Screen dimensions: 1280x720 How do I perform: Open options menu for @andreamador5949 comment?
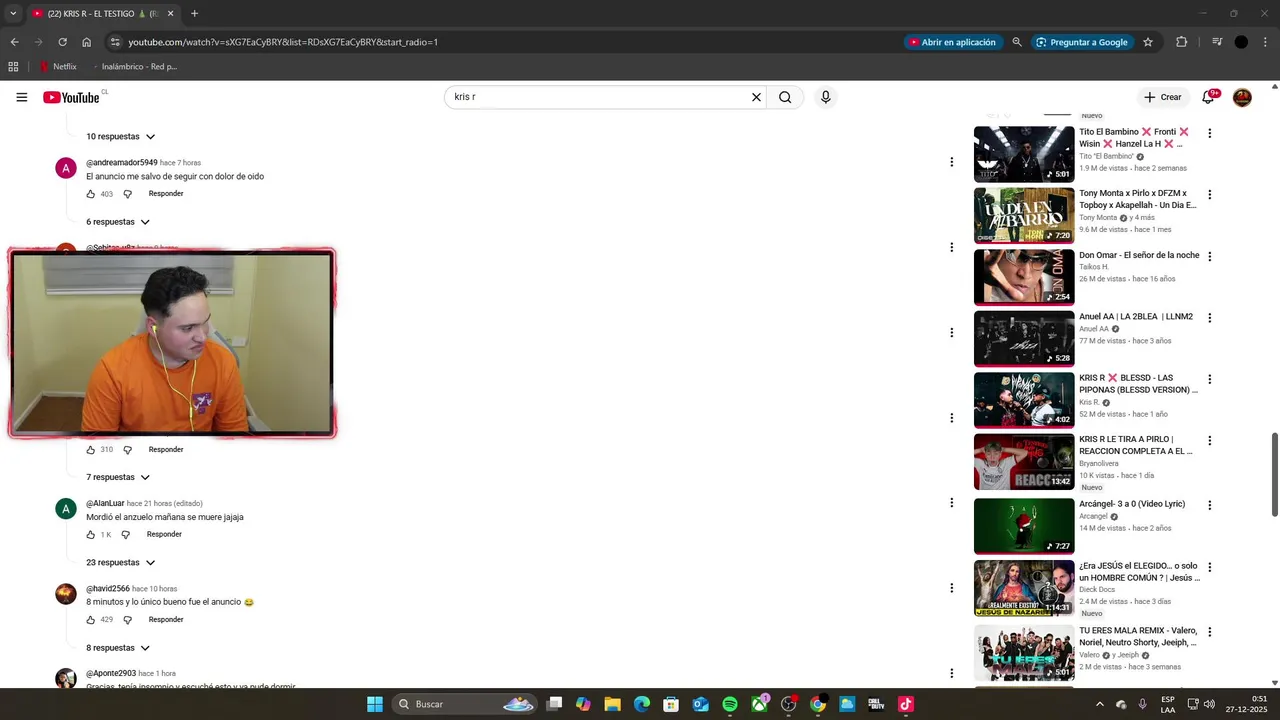coord(951,162)
